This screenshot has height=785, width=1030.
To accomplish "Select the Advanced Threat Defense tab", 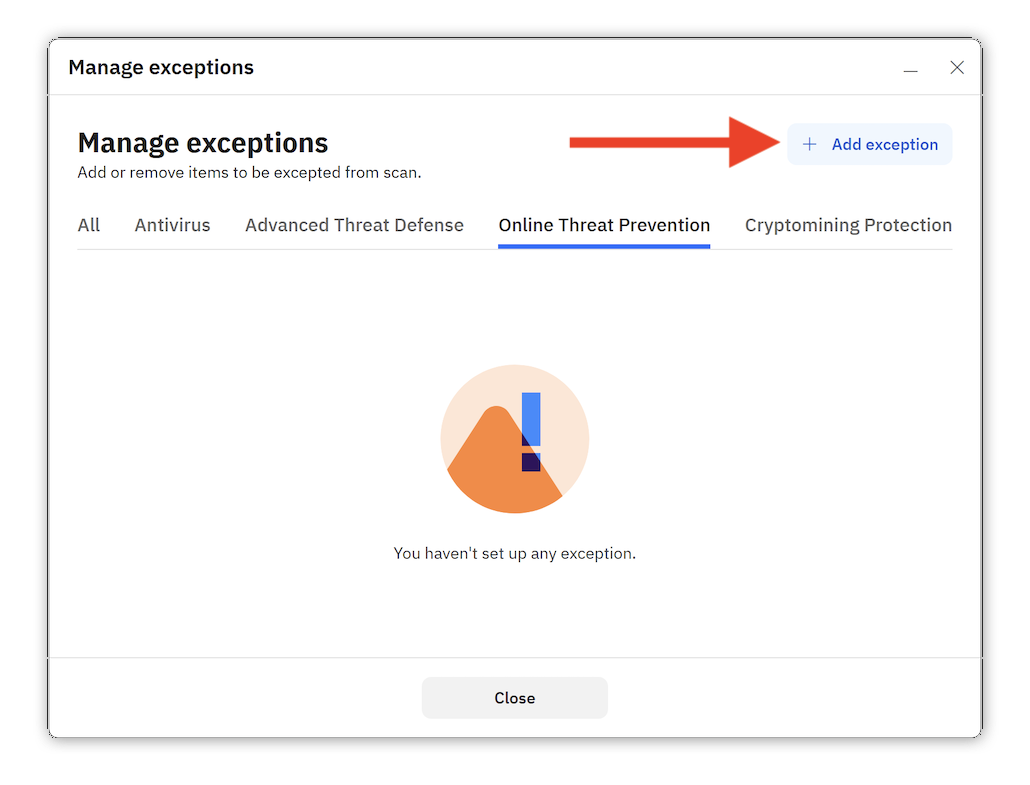I will coord(354,225).
